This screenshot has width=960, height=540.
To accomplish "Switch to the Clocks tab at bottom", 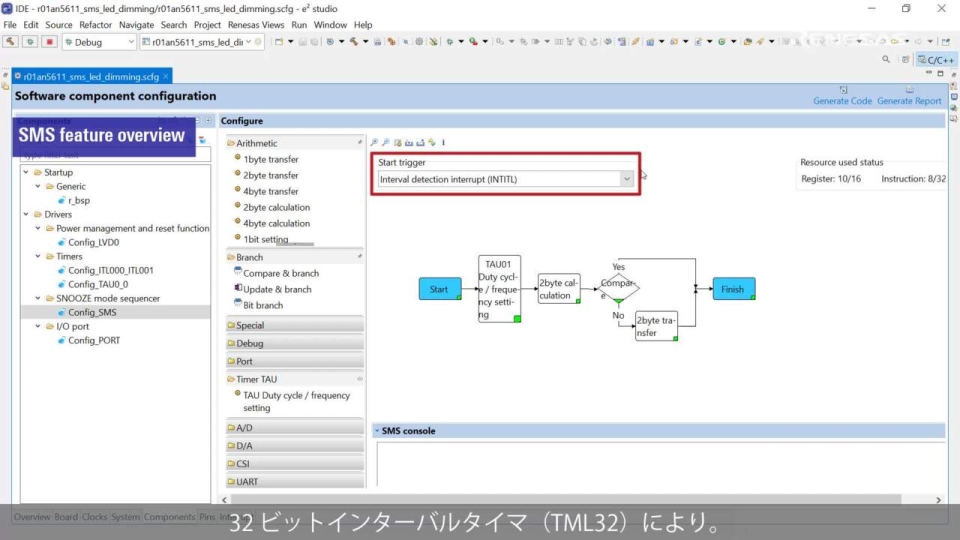I will coord(95,517).
